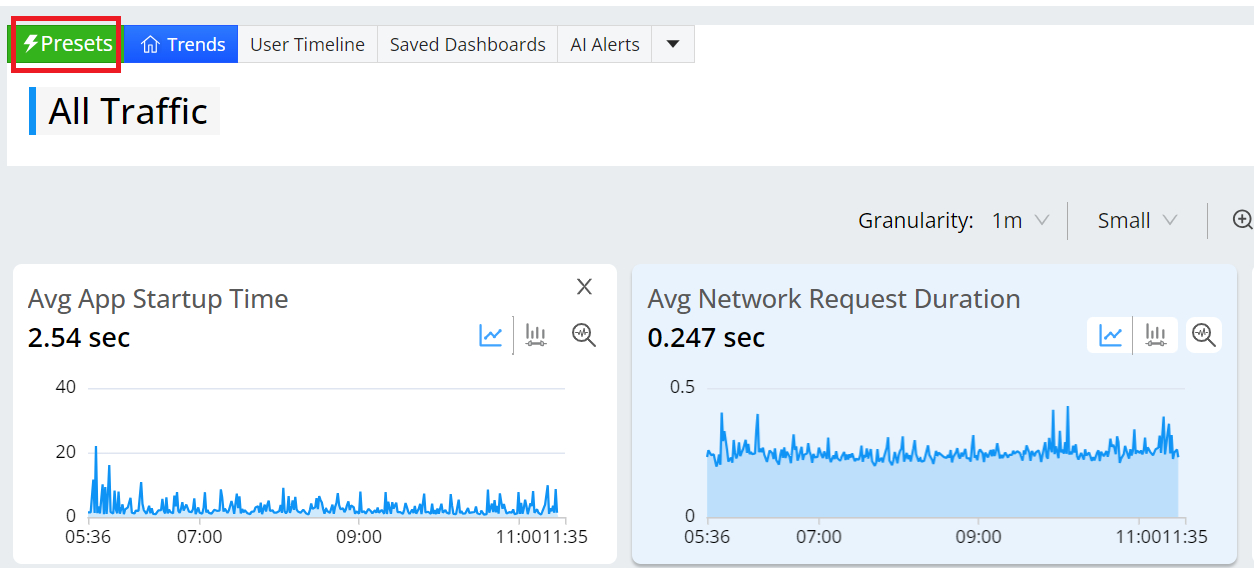Click the lightning bolt icon on Presets
1254x568 pixels.
coord(31,44)
